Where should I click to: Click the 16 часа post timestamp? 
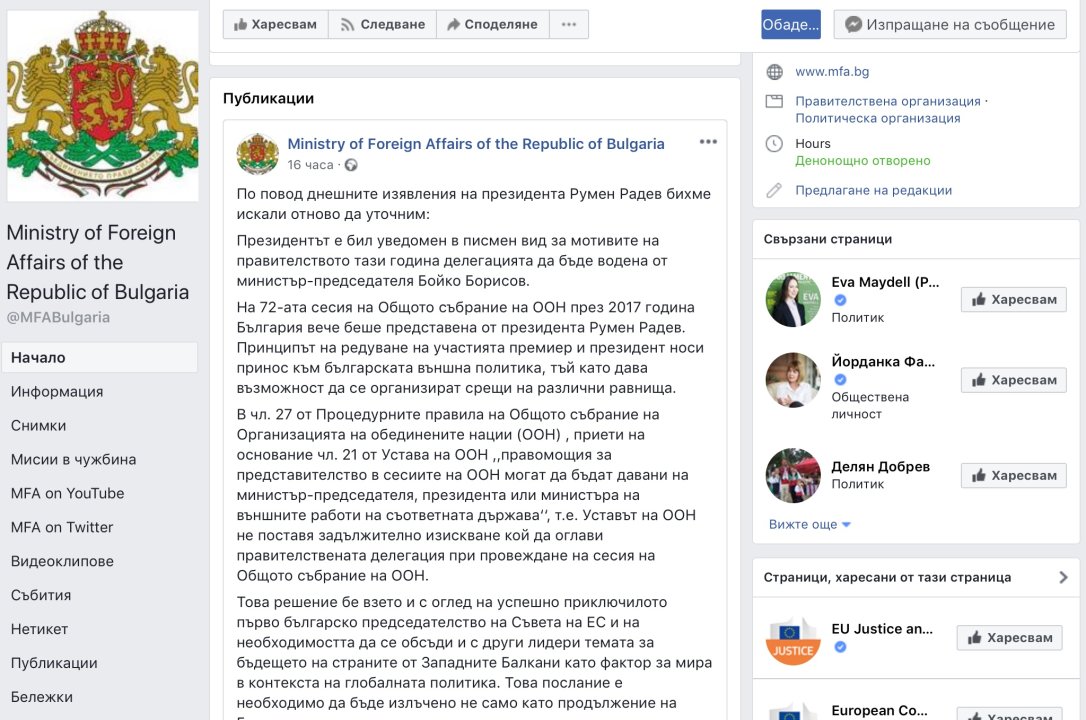[x=310, y=165]
